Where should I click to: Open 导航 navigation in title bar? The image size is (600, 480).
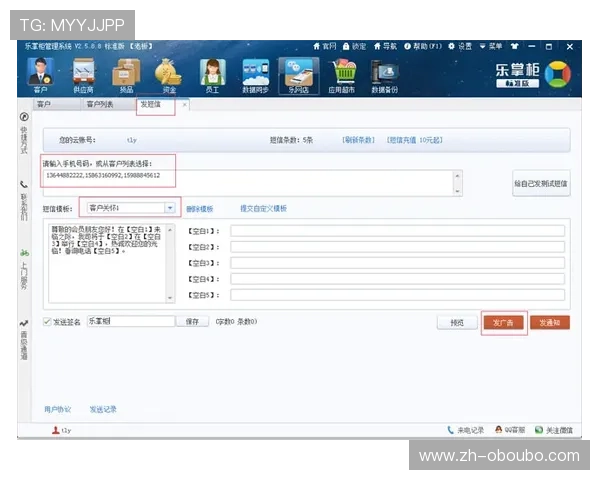click(385, 46)
